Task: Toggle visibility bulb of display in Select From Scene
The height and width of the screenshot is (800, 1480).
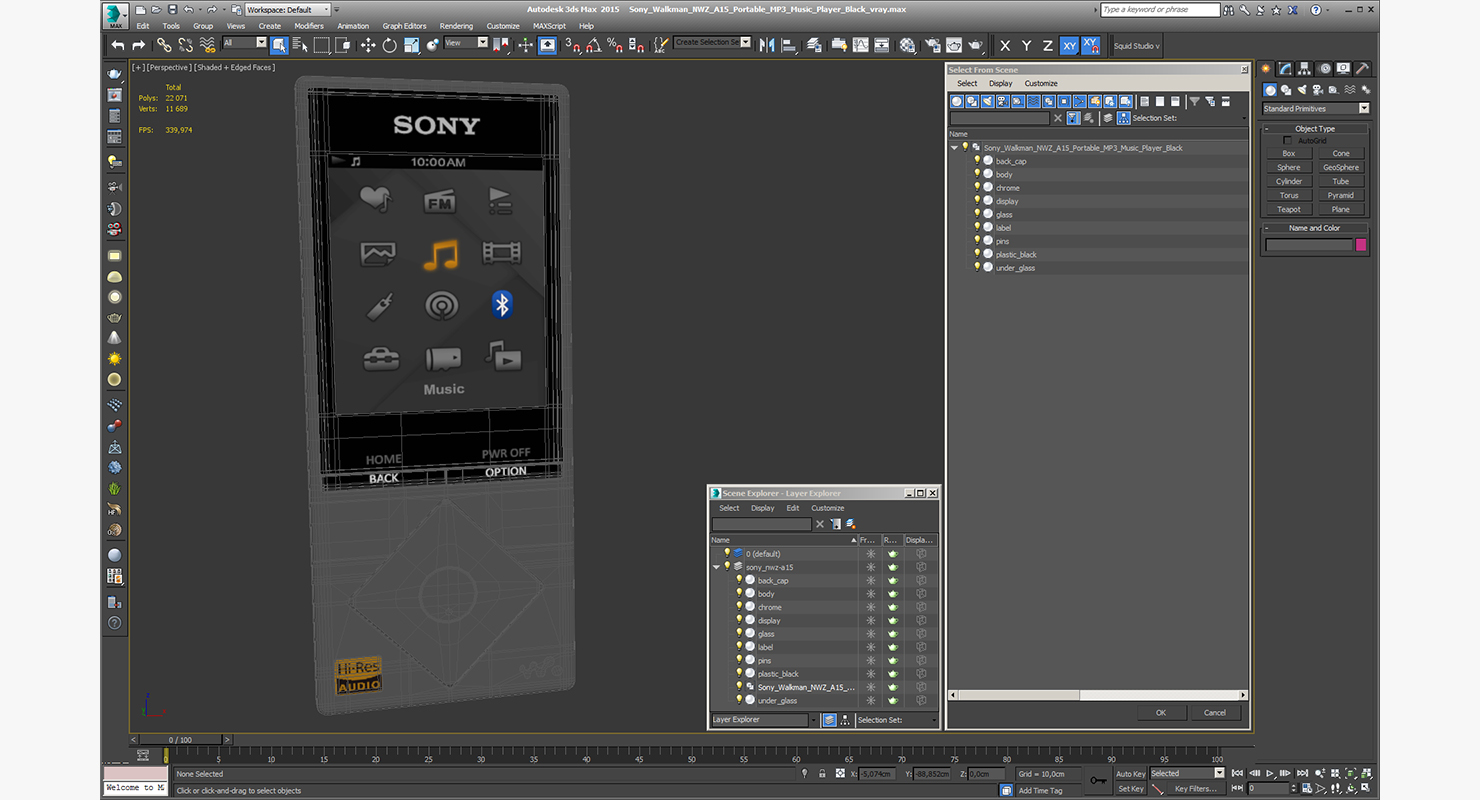Action: [x=977, y=200]
